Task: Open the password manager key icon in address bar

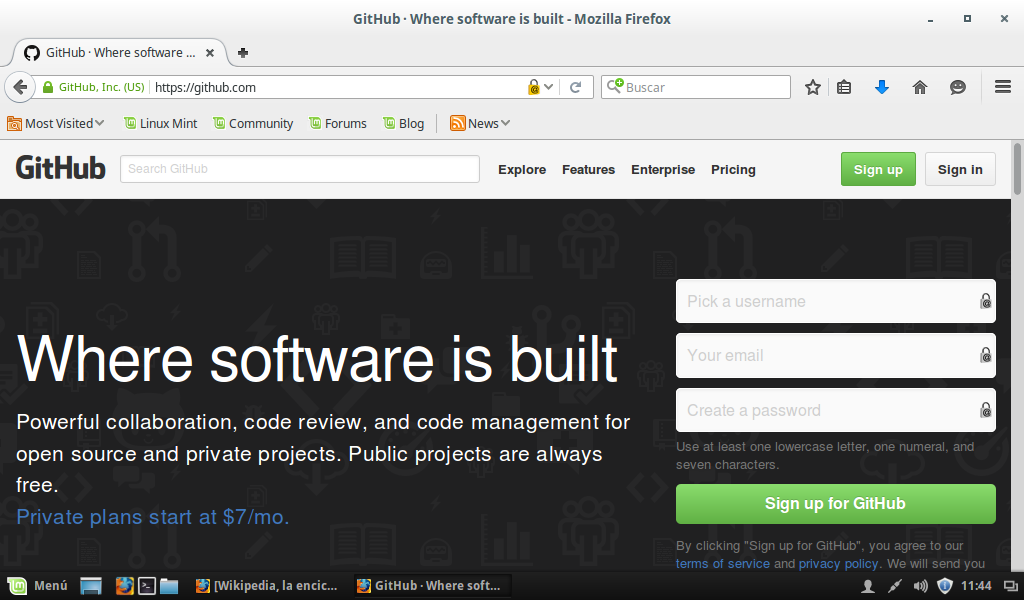Action: (x=534, y=87)
